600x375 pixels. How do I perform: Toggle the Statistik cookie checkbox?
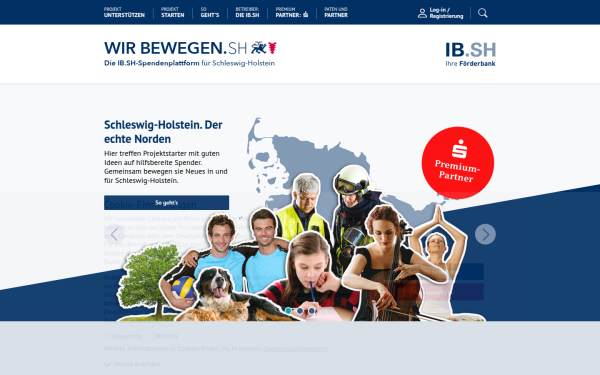[151, 336]
